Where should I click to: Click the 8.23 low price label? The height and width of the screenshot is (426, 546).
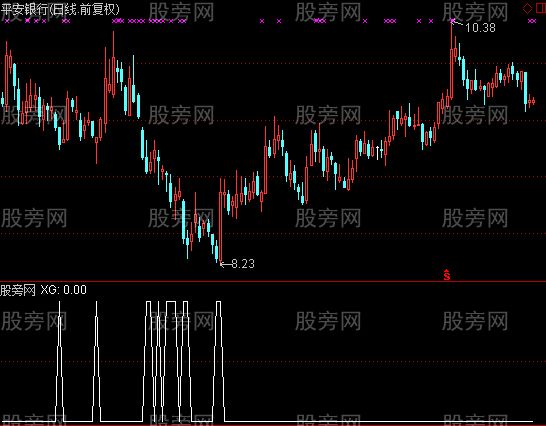point(243,264)
